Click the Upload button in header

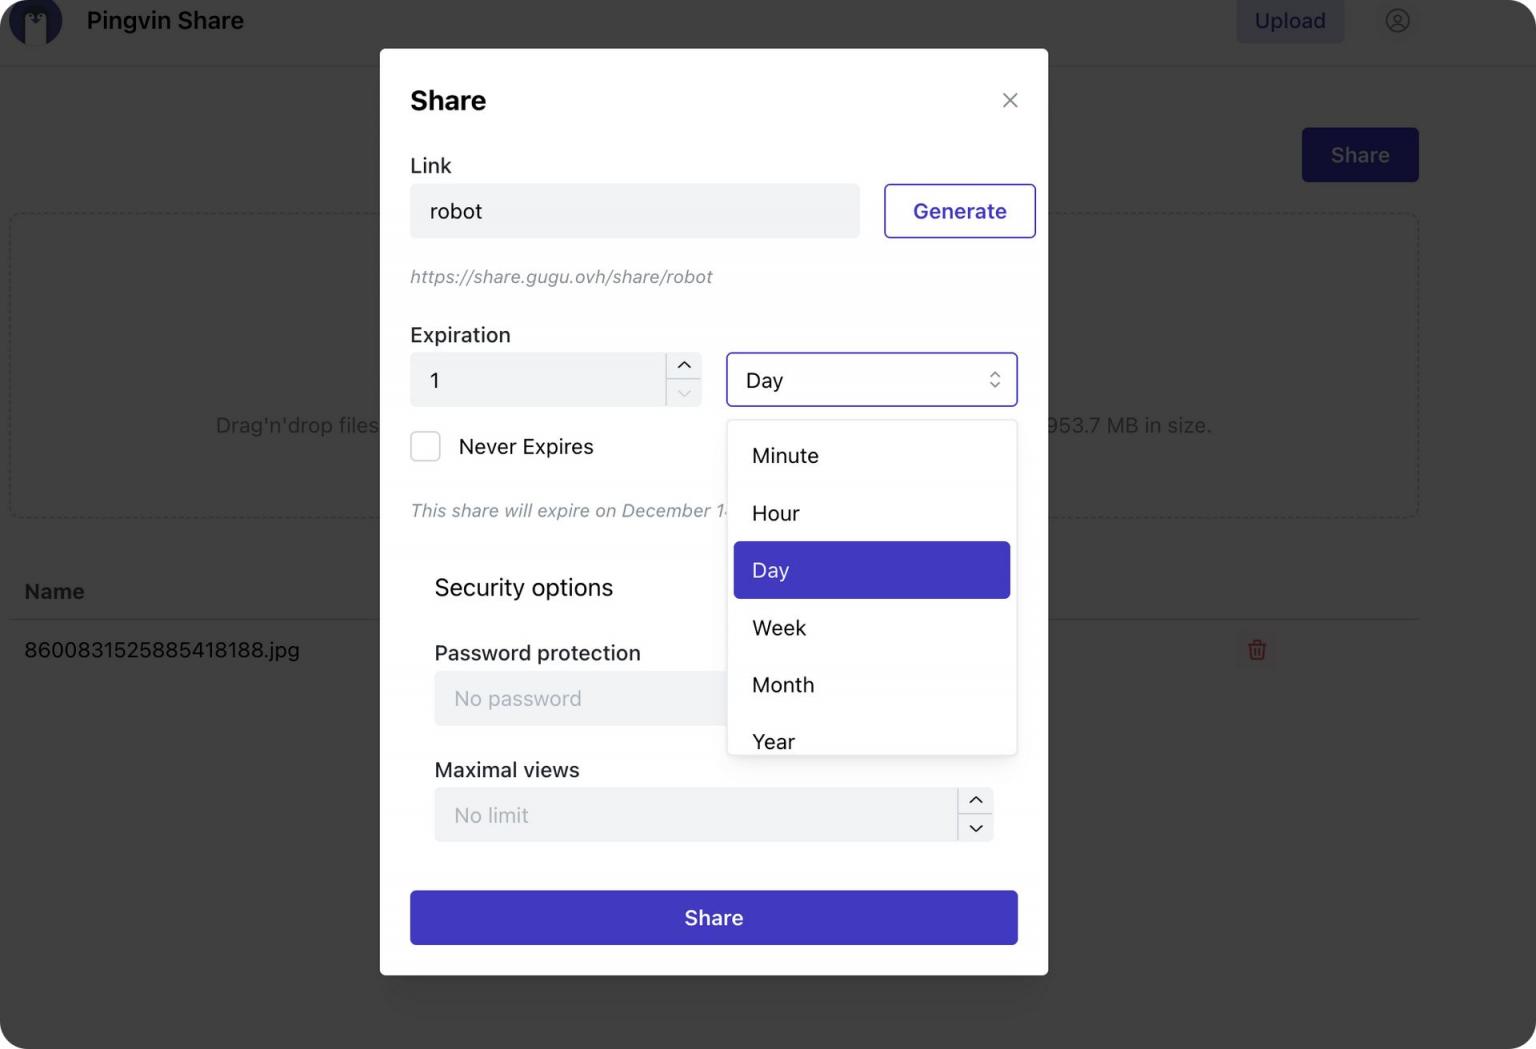[1289, 21]
